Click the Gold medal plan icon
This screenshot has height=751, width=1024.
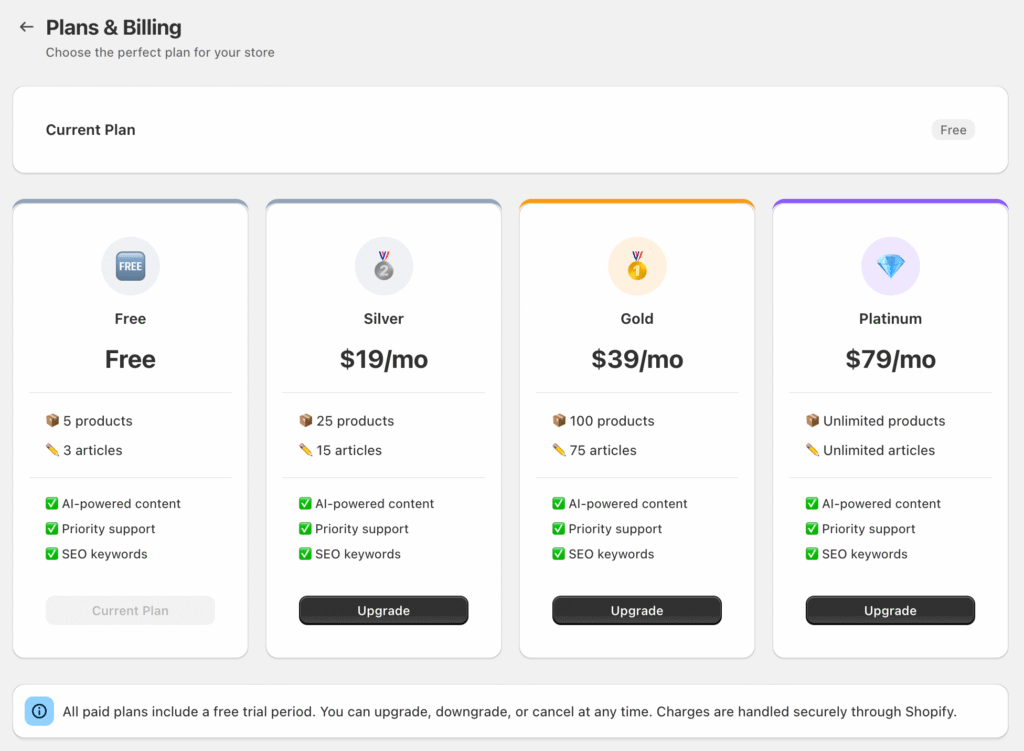[637, 266]
